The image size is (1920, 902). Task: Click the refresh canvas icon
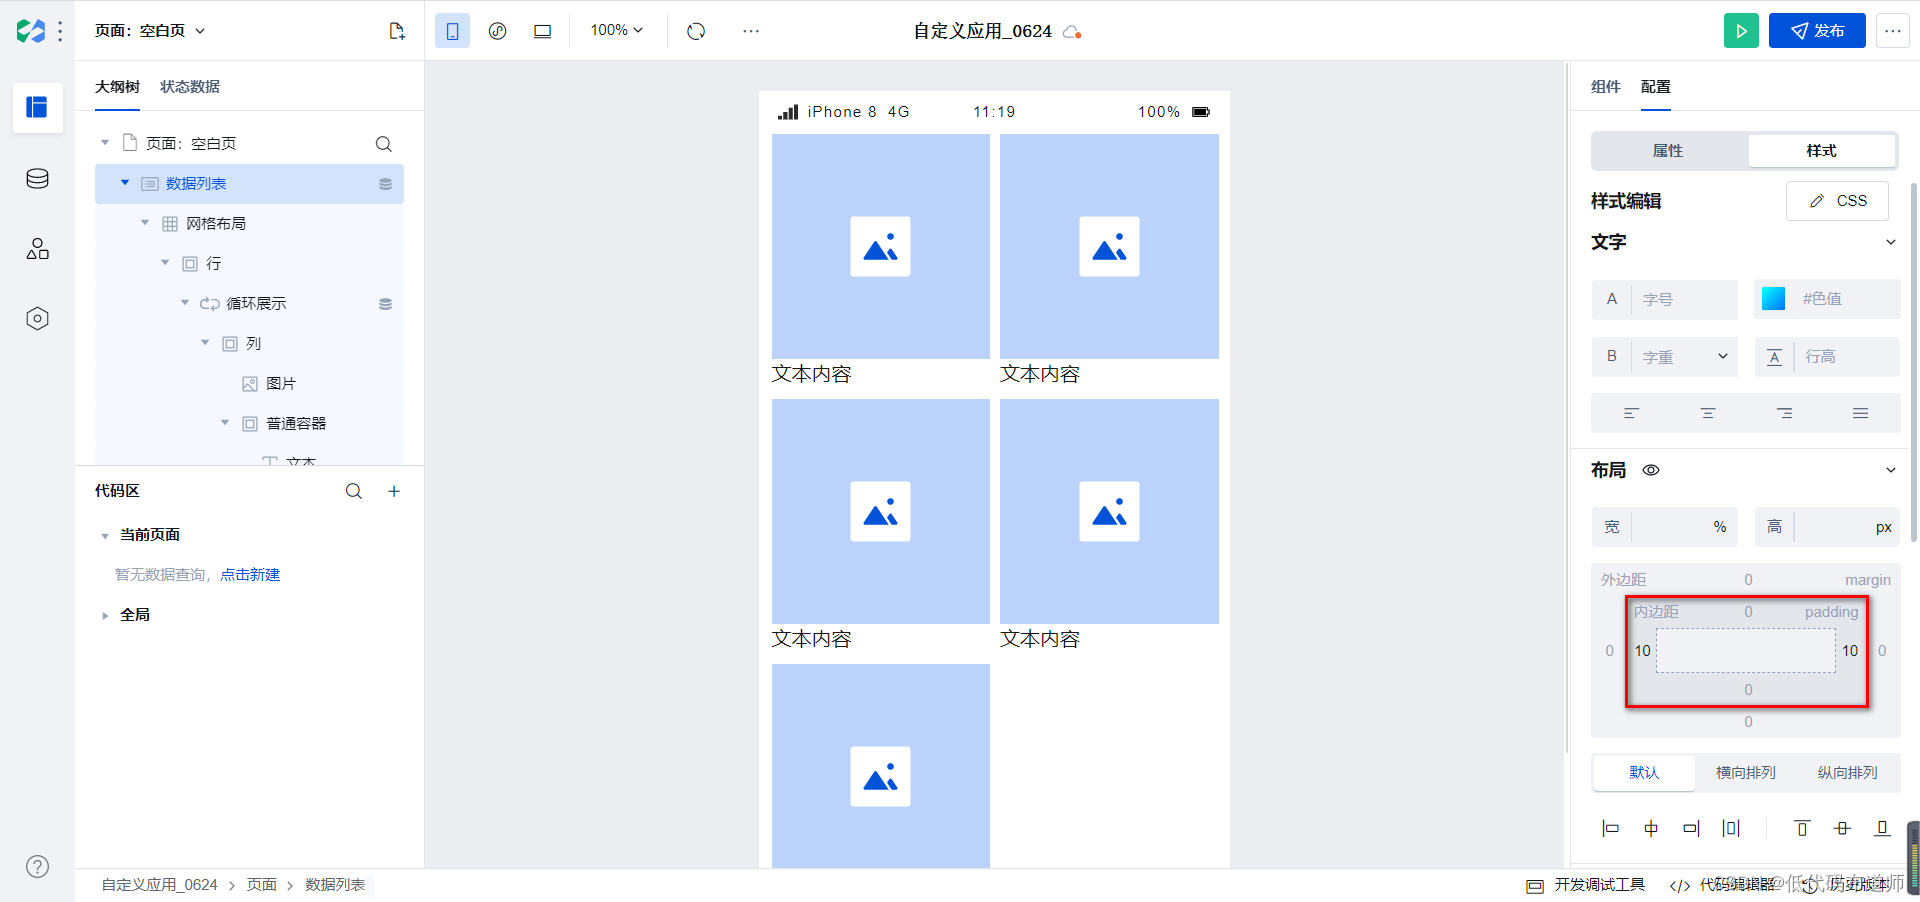pyautogui.click(x=696, y=31)
